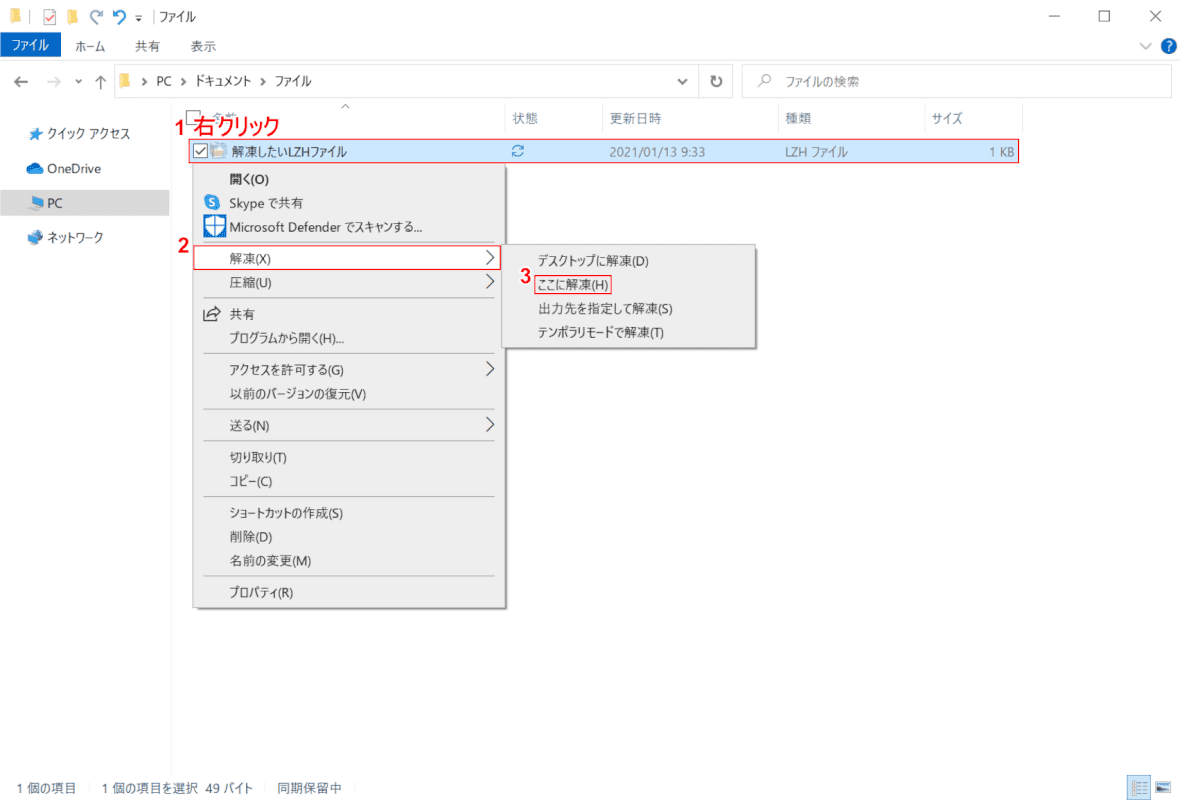Viewport: 1180px width, 800px height.
Task: Go back with the left arrow button
Action: [21, 81]
